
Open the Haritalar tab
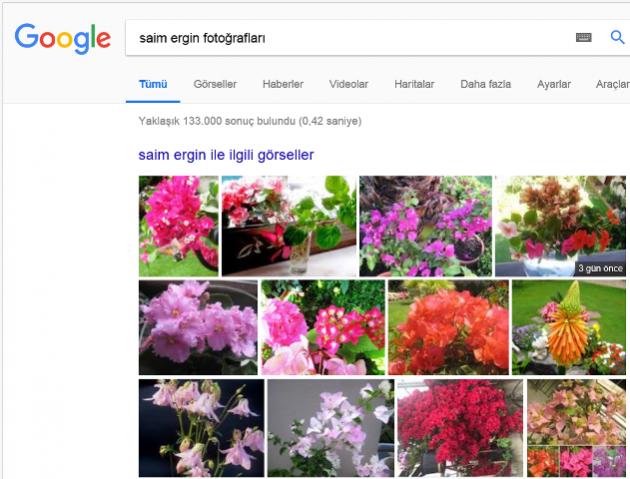[414, 84]
